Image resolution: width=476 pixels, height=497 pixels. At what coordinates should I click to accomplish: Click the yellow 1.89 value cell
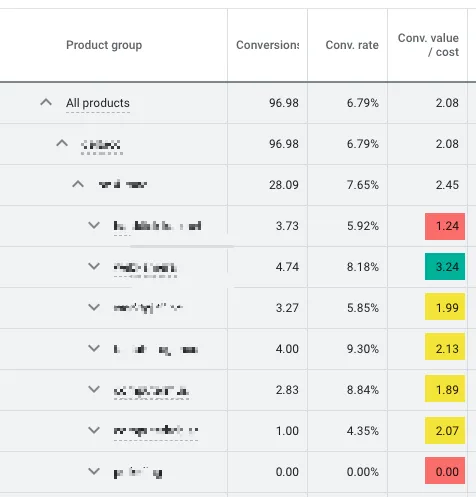tap(445, 388)
